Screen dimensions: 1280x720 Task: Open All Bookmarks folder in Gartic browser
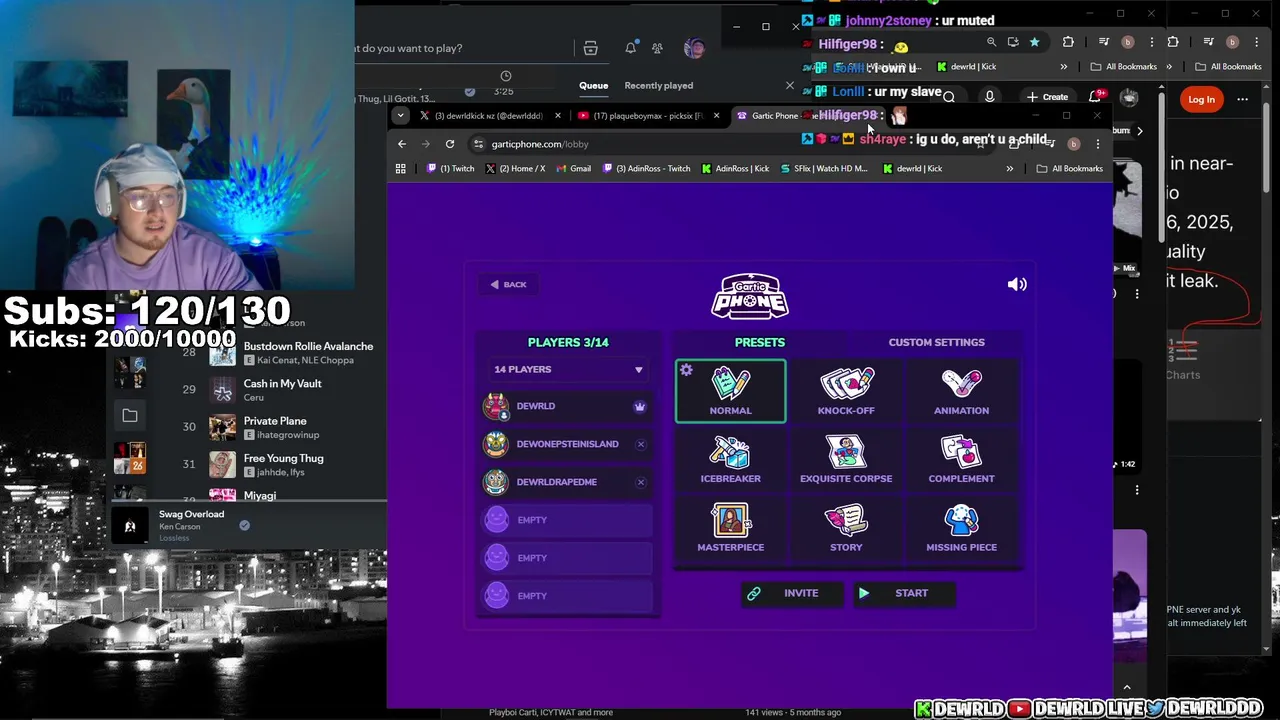[x=1070, y=169]
